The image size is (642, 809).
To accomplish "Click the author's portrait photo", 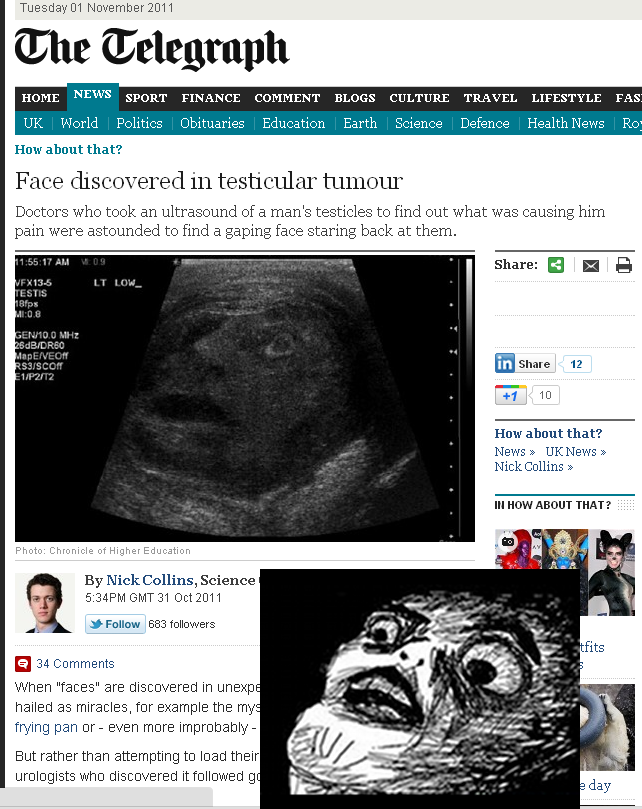I will (x=44, y=603).
